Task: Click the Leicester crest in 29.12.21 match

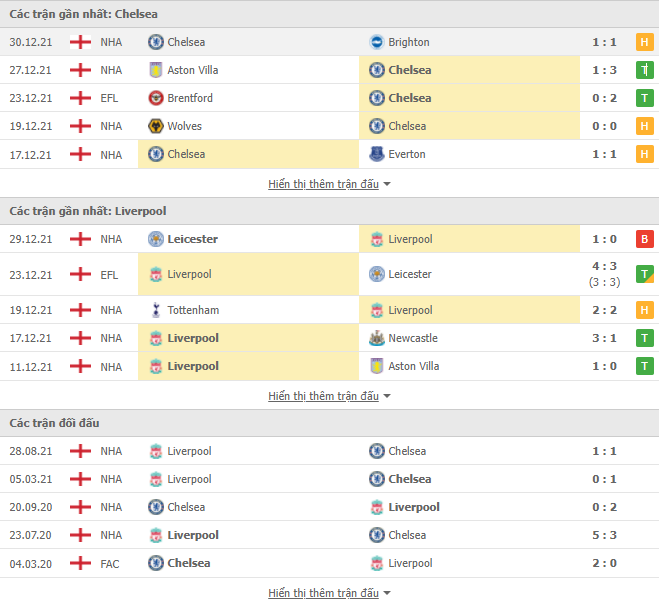Action: point(156,239)
